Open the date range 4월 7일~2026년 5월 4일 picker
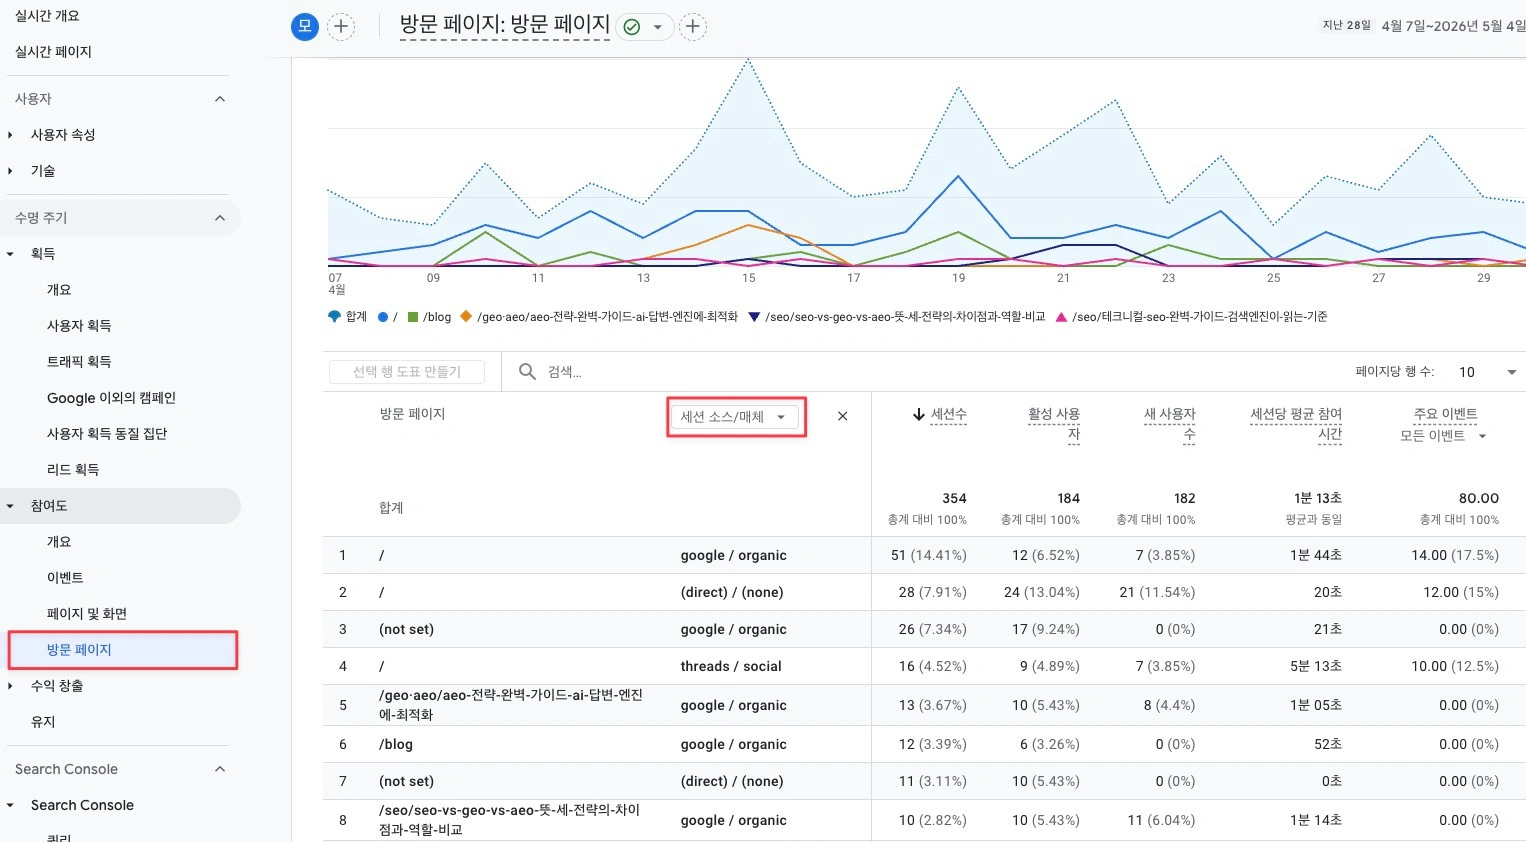This screenshot has height=842, width=1526. pos(1453,26)
